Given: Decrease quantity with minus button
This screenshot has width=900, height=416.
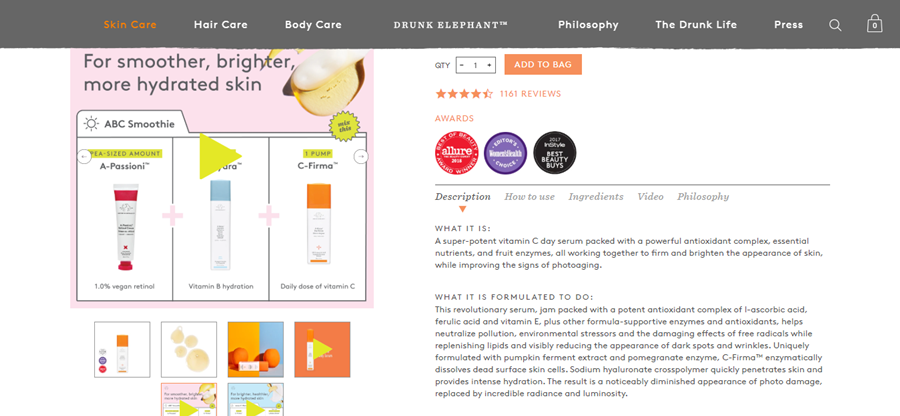Looking at the screenshot, I should pyautogui.click(x=462, y=65).
